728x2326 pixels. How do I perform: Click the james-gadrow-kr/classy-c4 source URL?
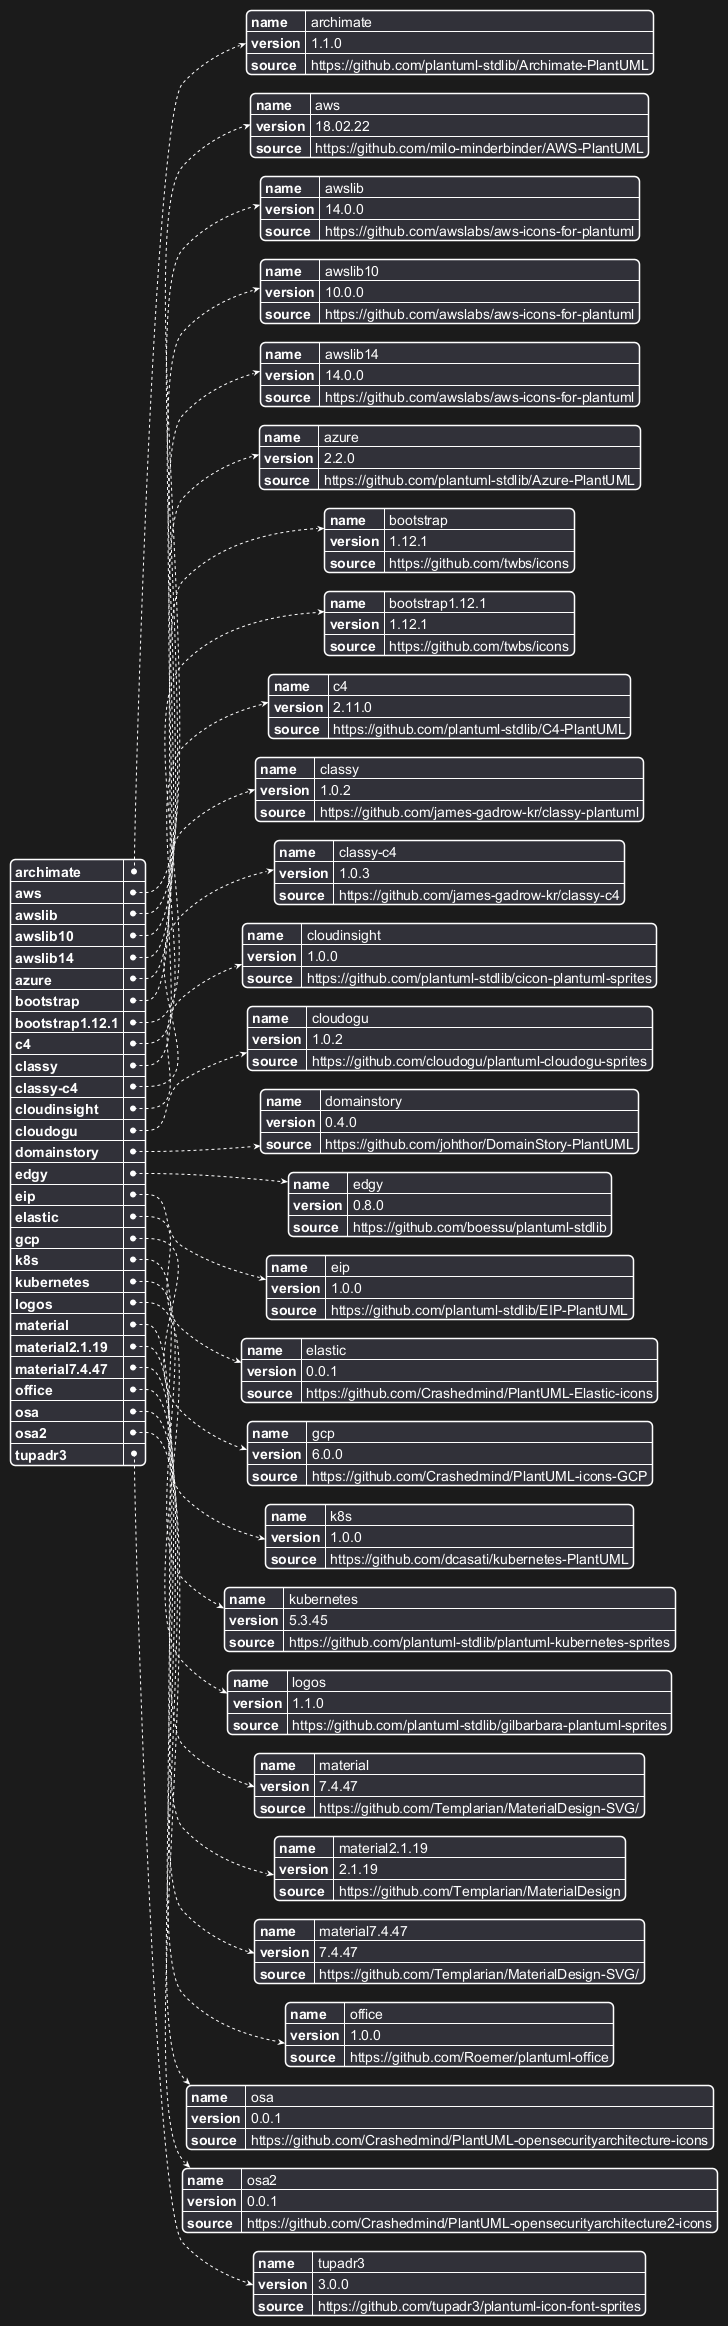(x=479, y=895)
